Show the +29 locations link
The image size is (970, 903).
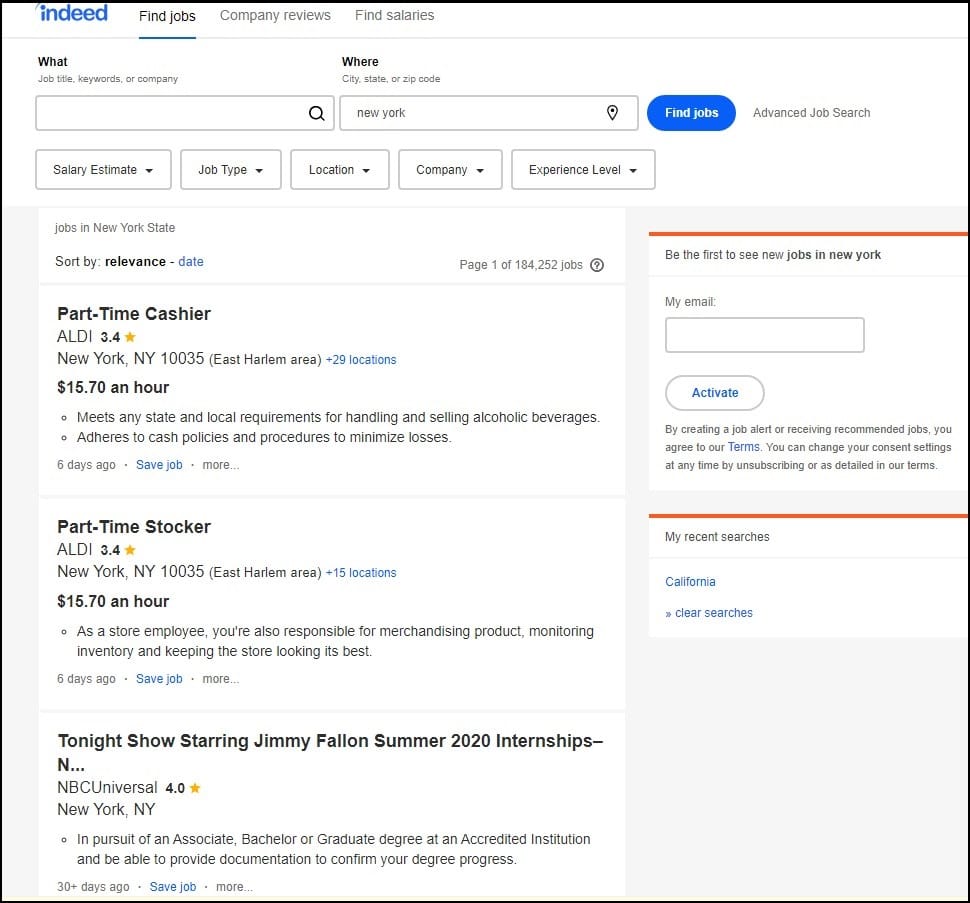coord(361,359)
